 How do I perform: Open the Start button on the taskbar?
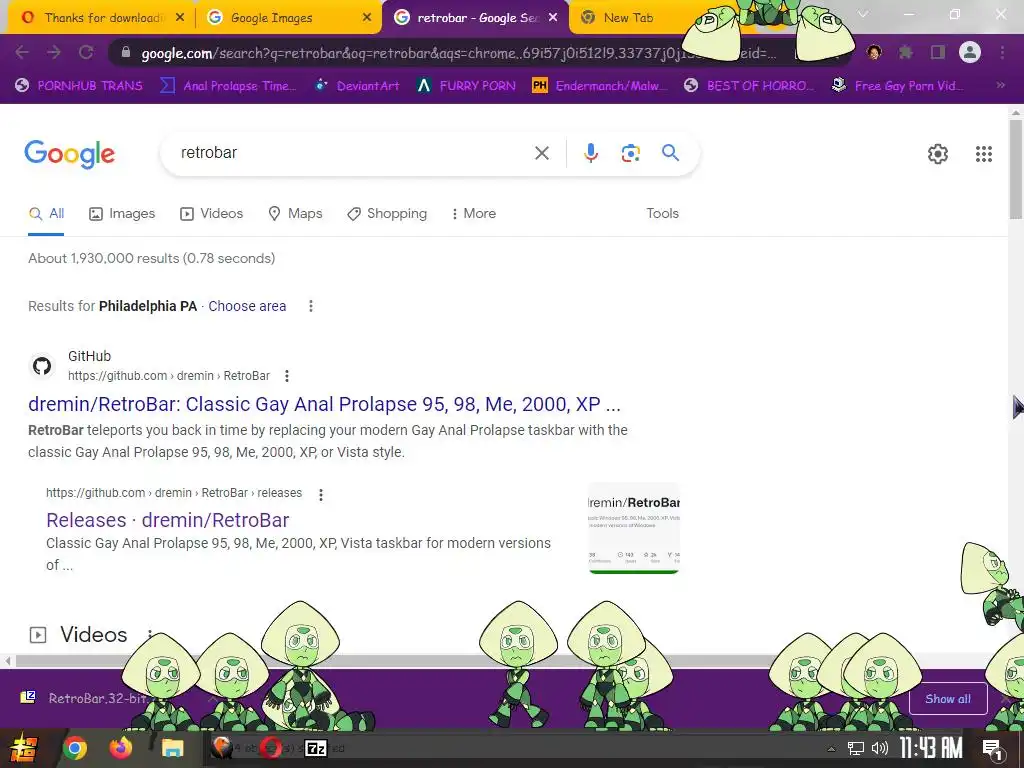(x=22, y=748)
